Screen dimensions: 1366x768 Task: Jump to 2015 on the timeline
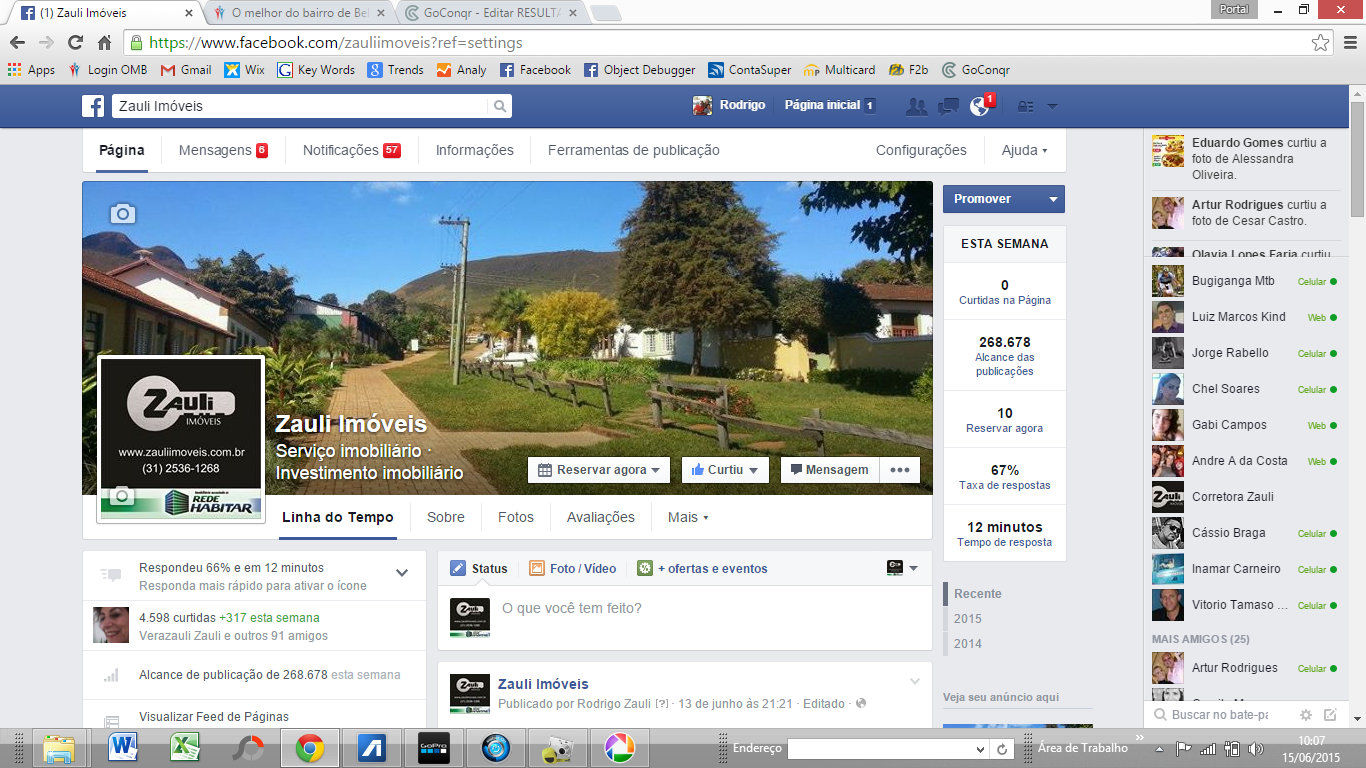968,619
